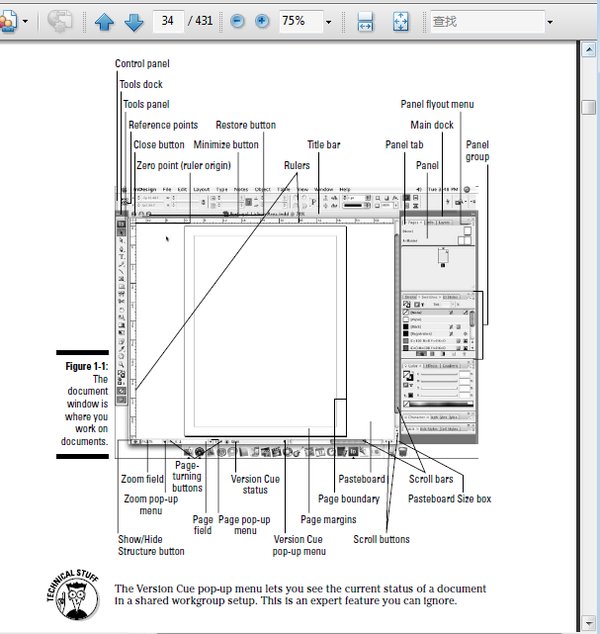Click the 'Page pop-up menu' label
600x634 pixels.
point(245,525)
